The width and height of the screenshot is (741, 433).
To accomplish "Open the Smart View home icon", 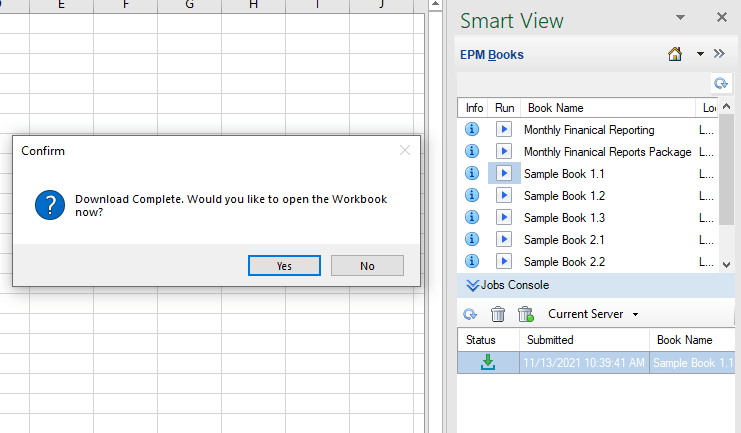I will 676,55.
